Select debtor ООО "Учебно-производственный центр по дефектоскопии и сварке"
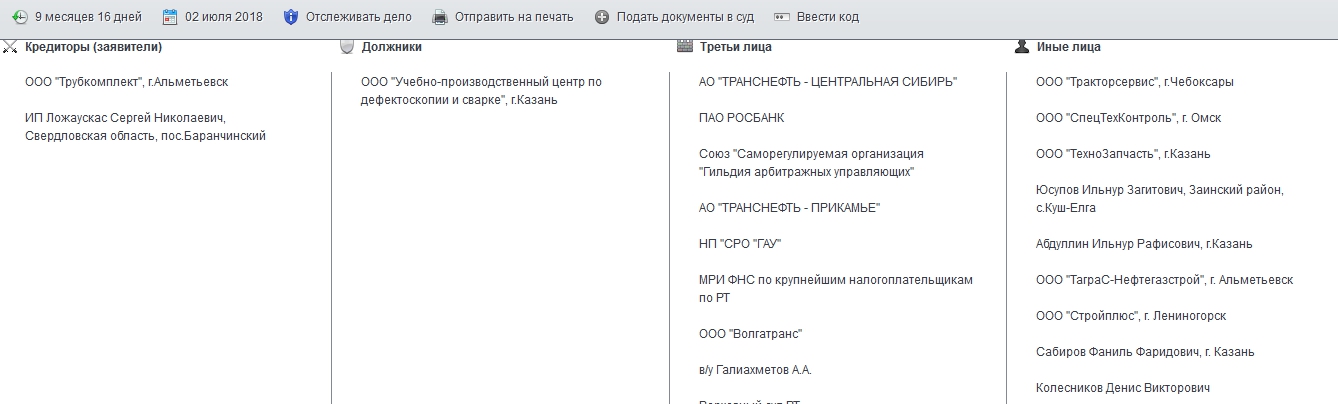The width and height of the screenshot is (1338, 404). click(x=482, y=91)
